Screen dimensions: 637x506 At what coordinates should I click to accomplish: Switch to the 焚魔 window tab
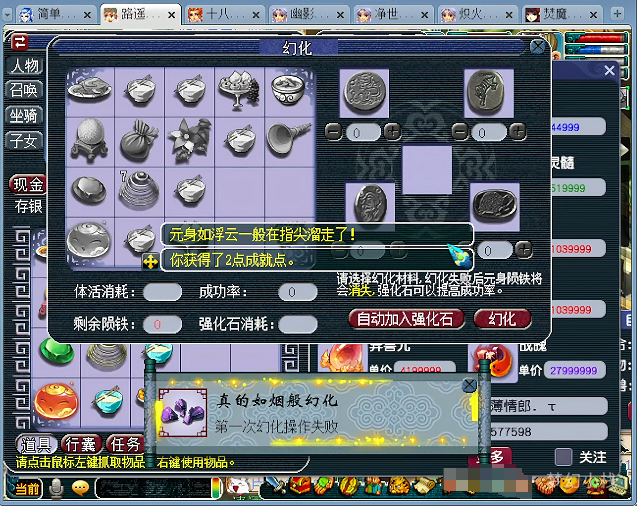pyautogui.click(x=561, y=15)
